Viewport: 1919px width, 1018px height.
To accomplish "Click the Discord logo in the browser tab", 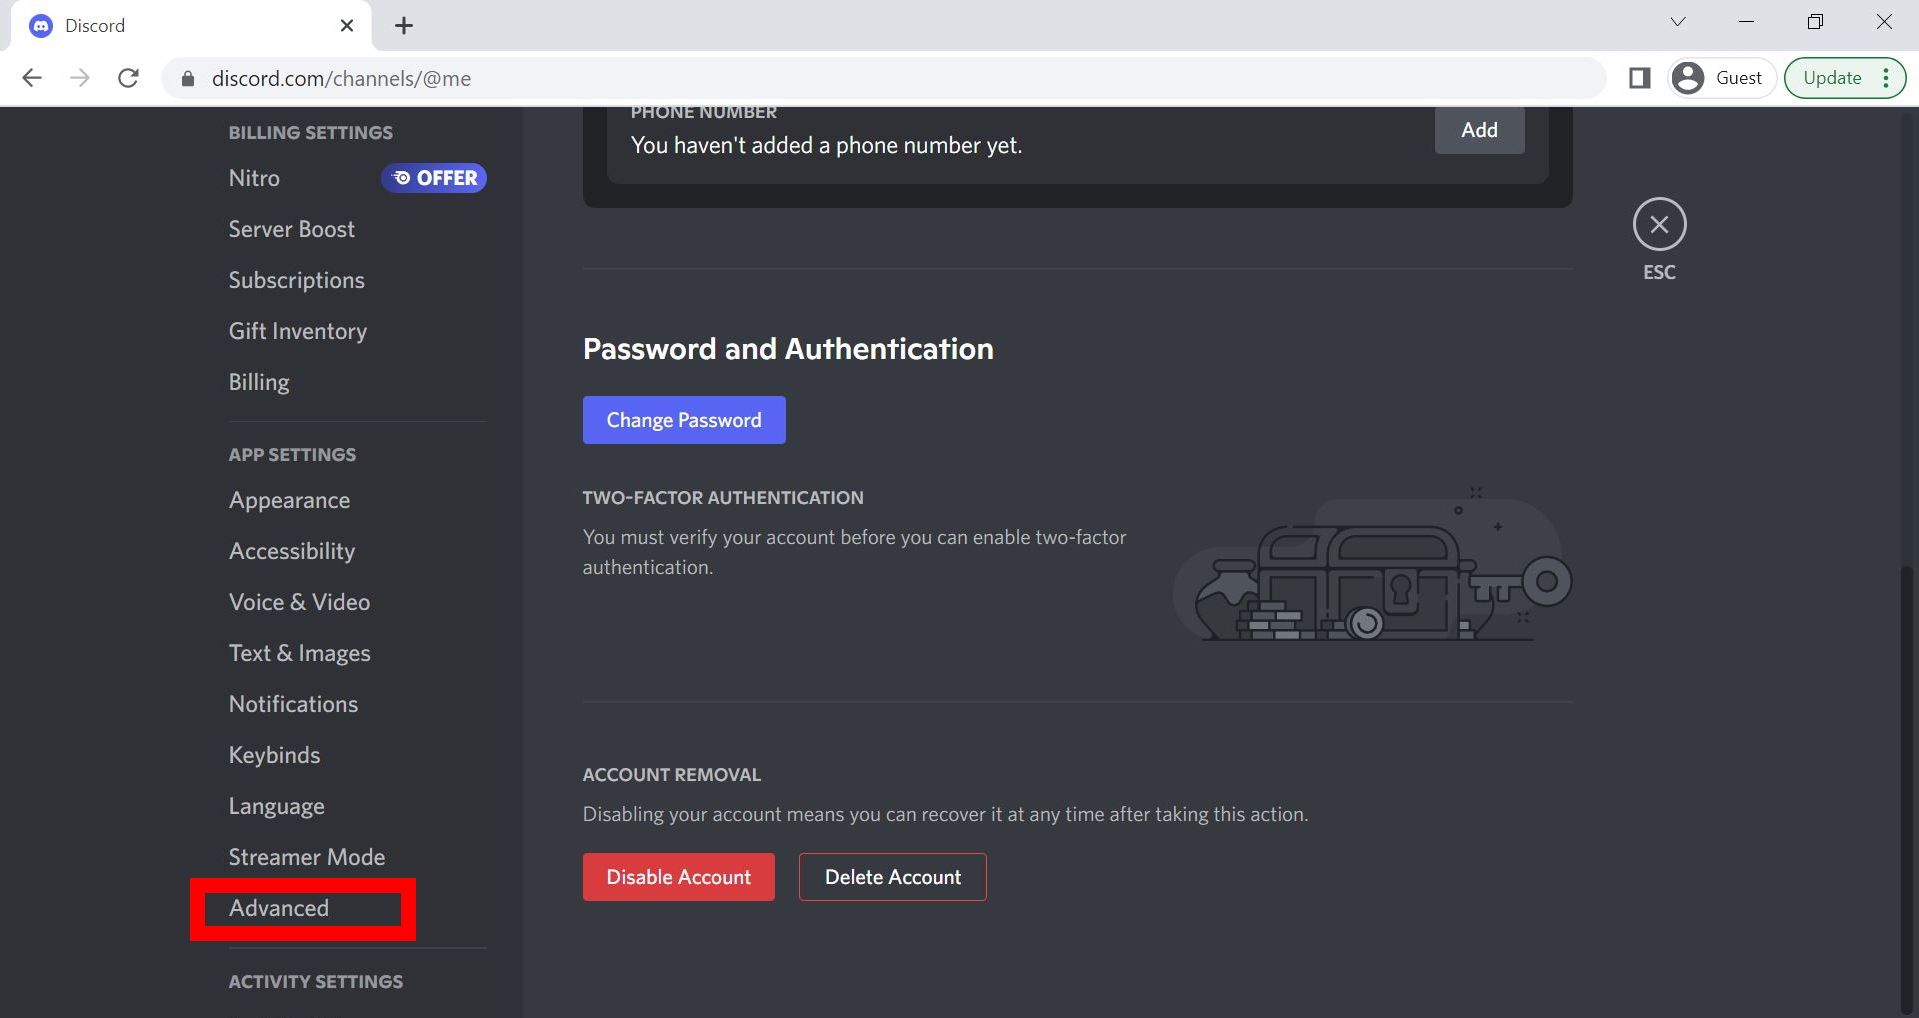I will point(40,25).
